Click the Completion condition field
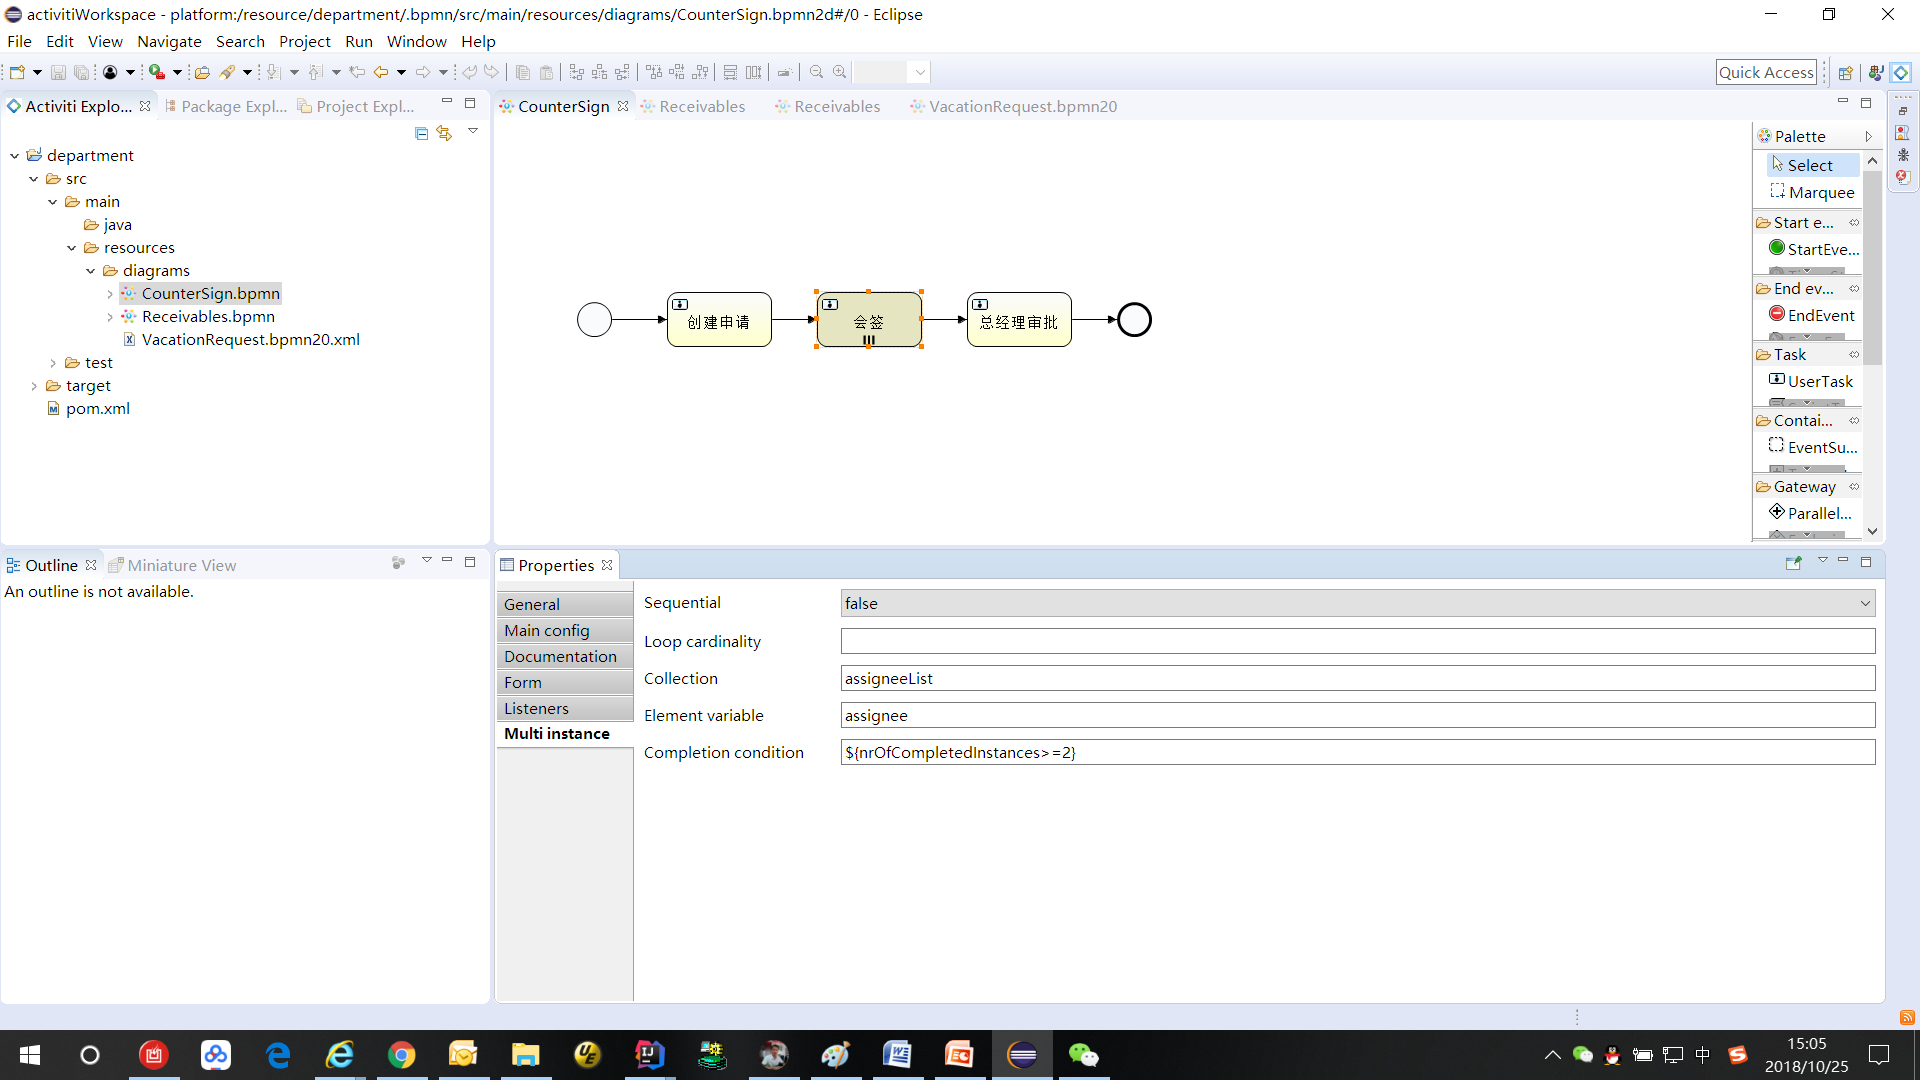Viewport: 1920px width, 1080px height. [1358, 752]
